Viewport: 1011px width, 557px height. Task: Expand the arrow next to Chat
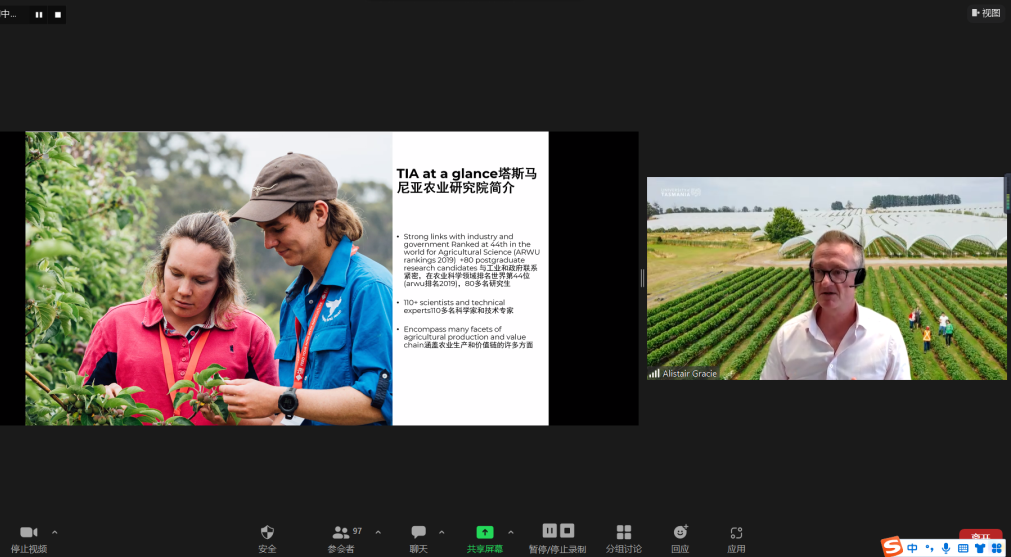pyautogui.click(x=442, y=532)
